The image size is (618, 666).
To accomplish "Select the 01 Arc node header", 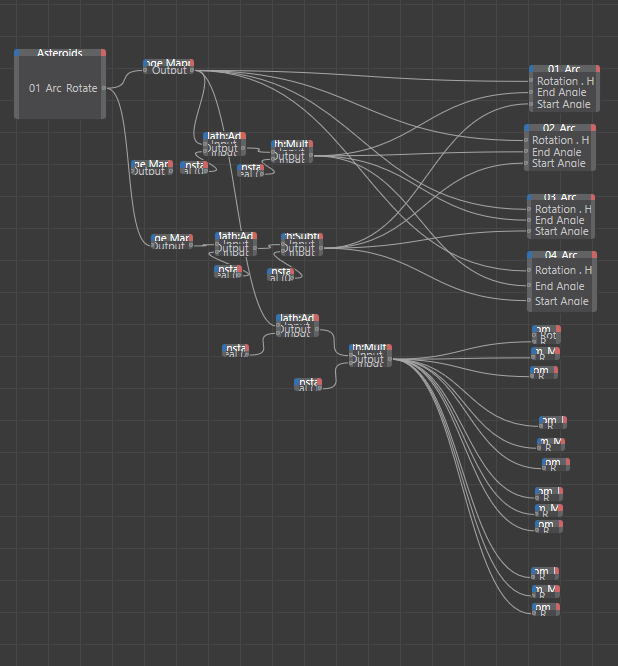I will (x=563, y=69).
